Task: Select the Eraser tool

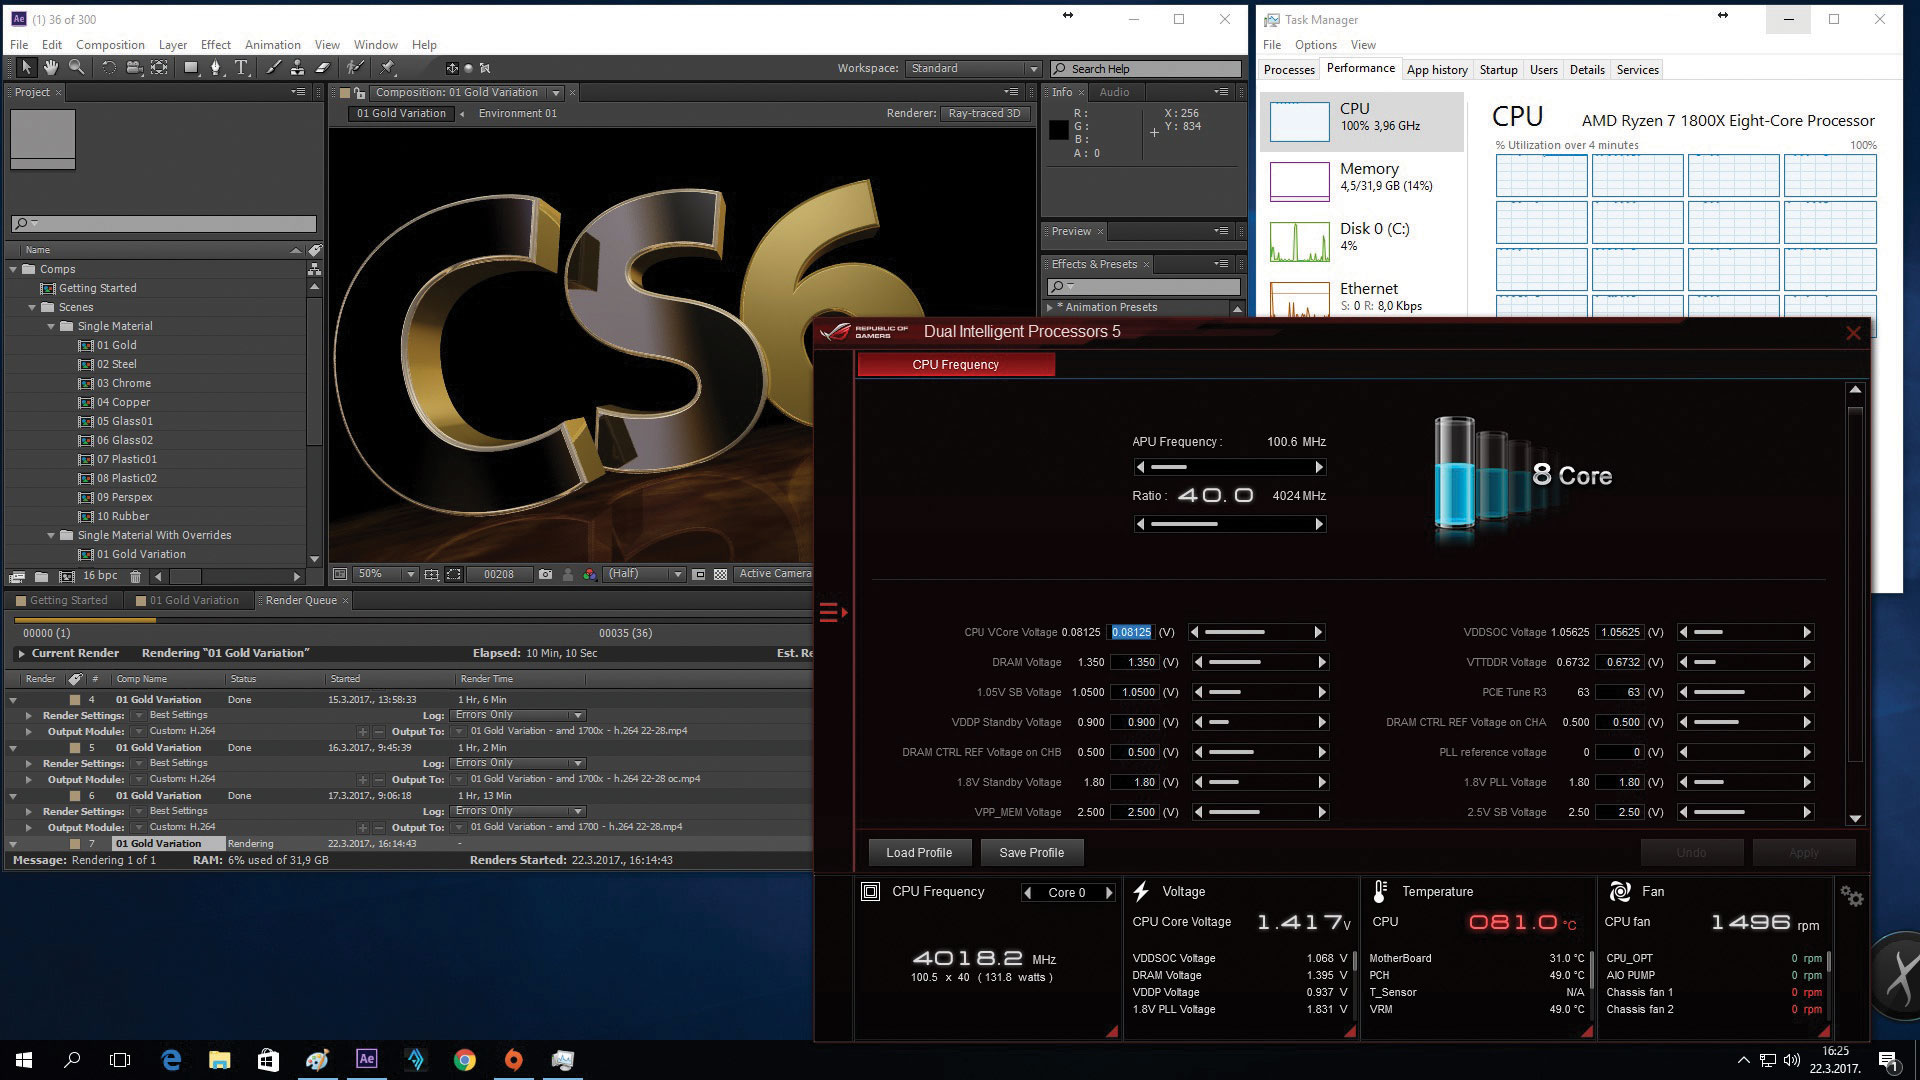Action: pyautogui.click(x=322, y=68)
